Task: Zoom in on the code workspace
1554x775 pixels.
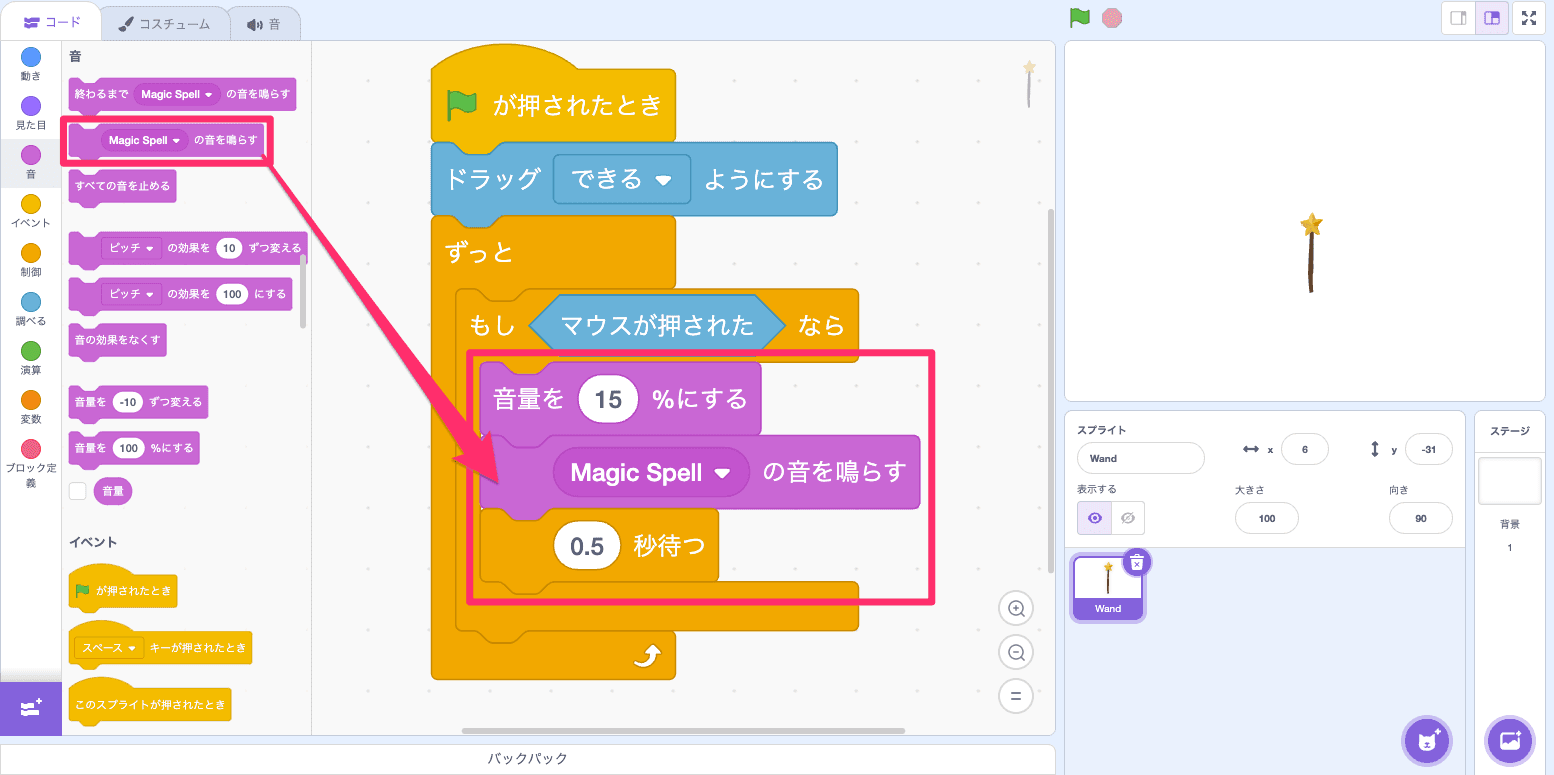Action: 1015,608
